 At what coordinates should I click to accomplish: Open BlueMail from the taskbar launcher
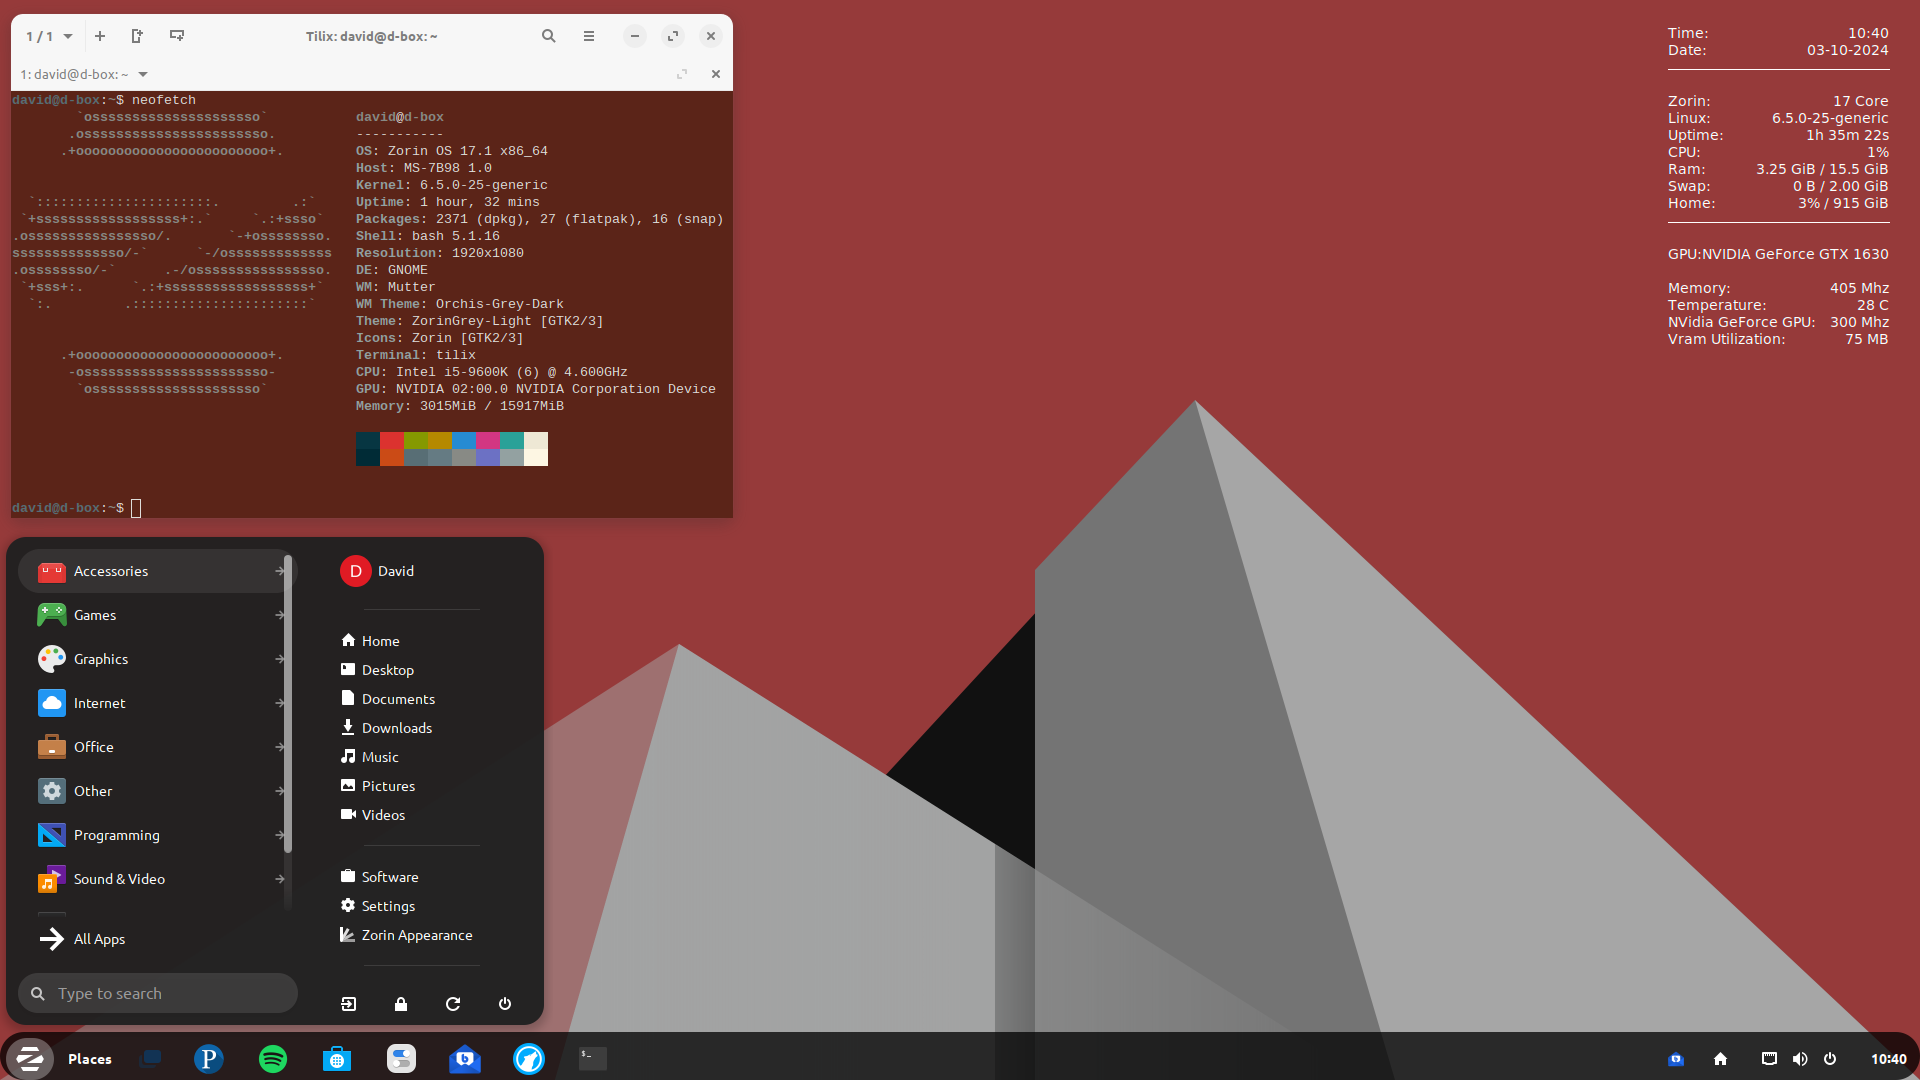click(x=465, y=1058)
